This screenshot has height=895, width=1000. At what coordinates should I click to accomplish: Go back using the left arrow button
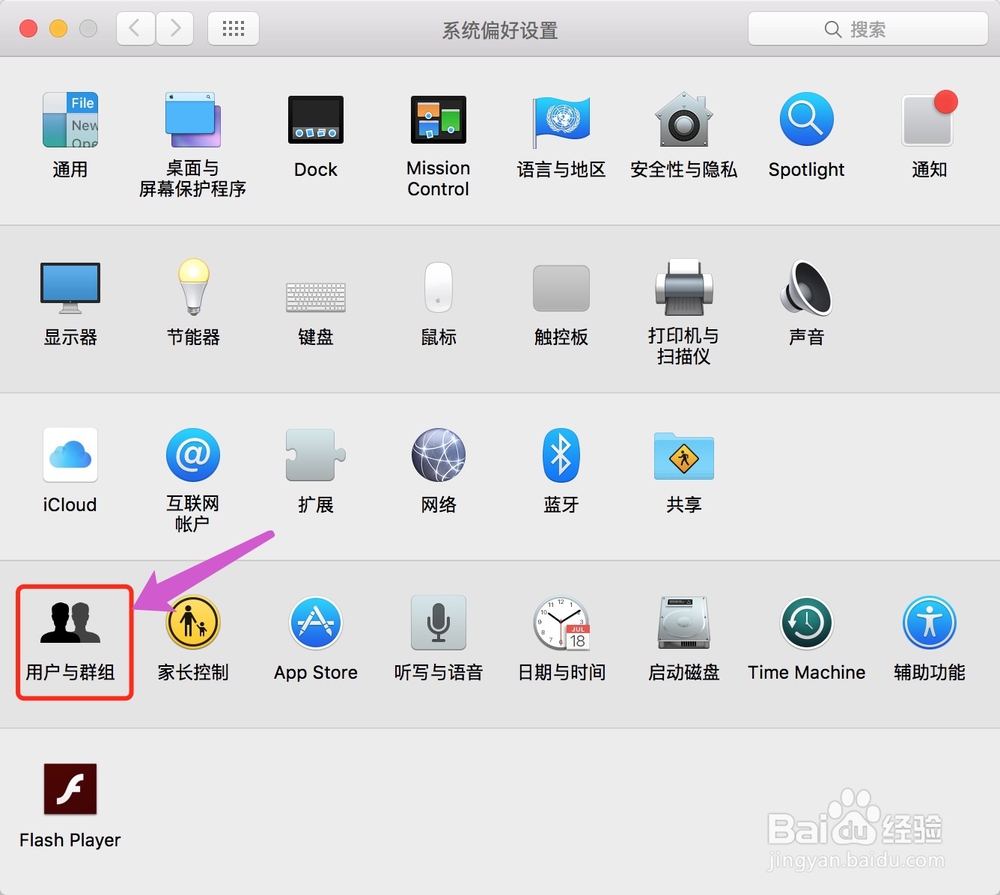135,28
